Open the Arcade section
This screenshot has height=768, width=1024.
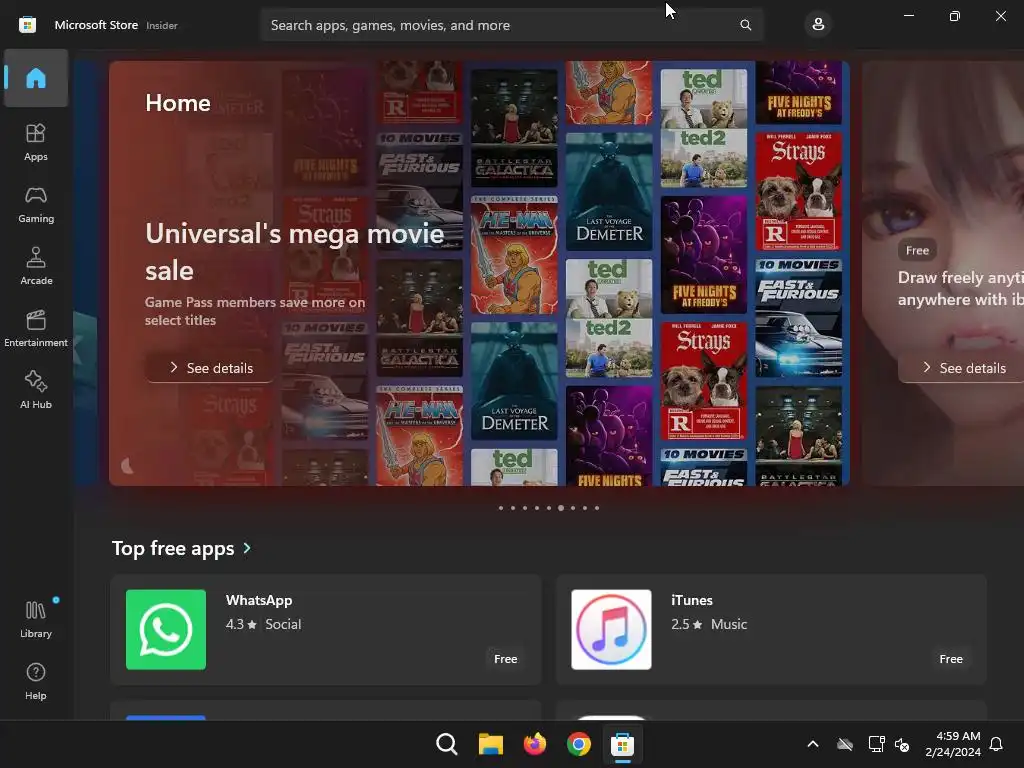click(36, 266)
